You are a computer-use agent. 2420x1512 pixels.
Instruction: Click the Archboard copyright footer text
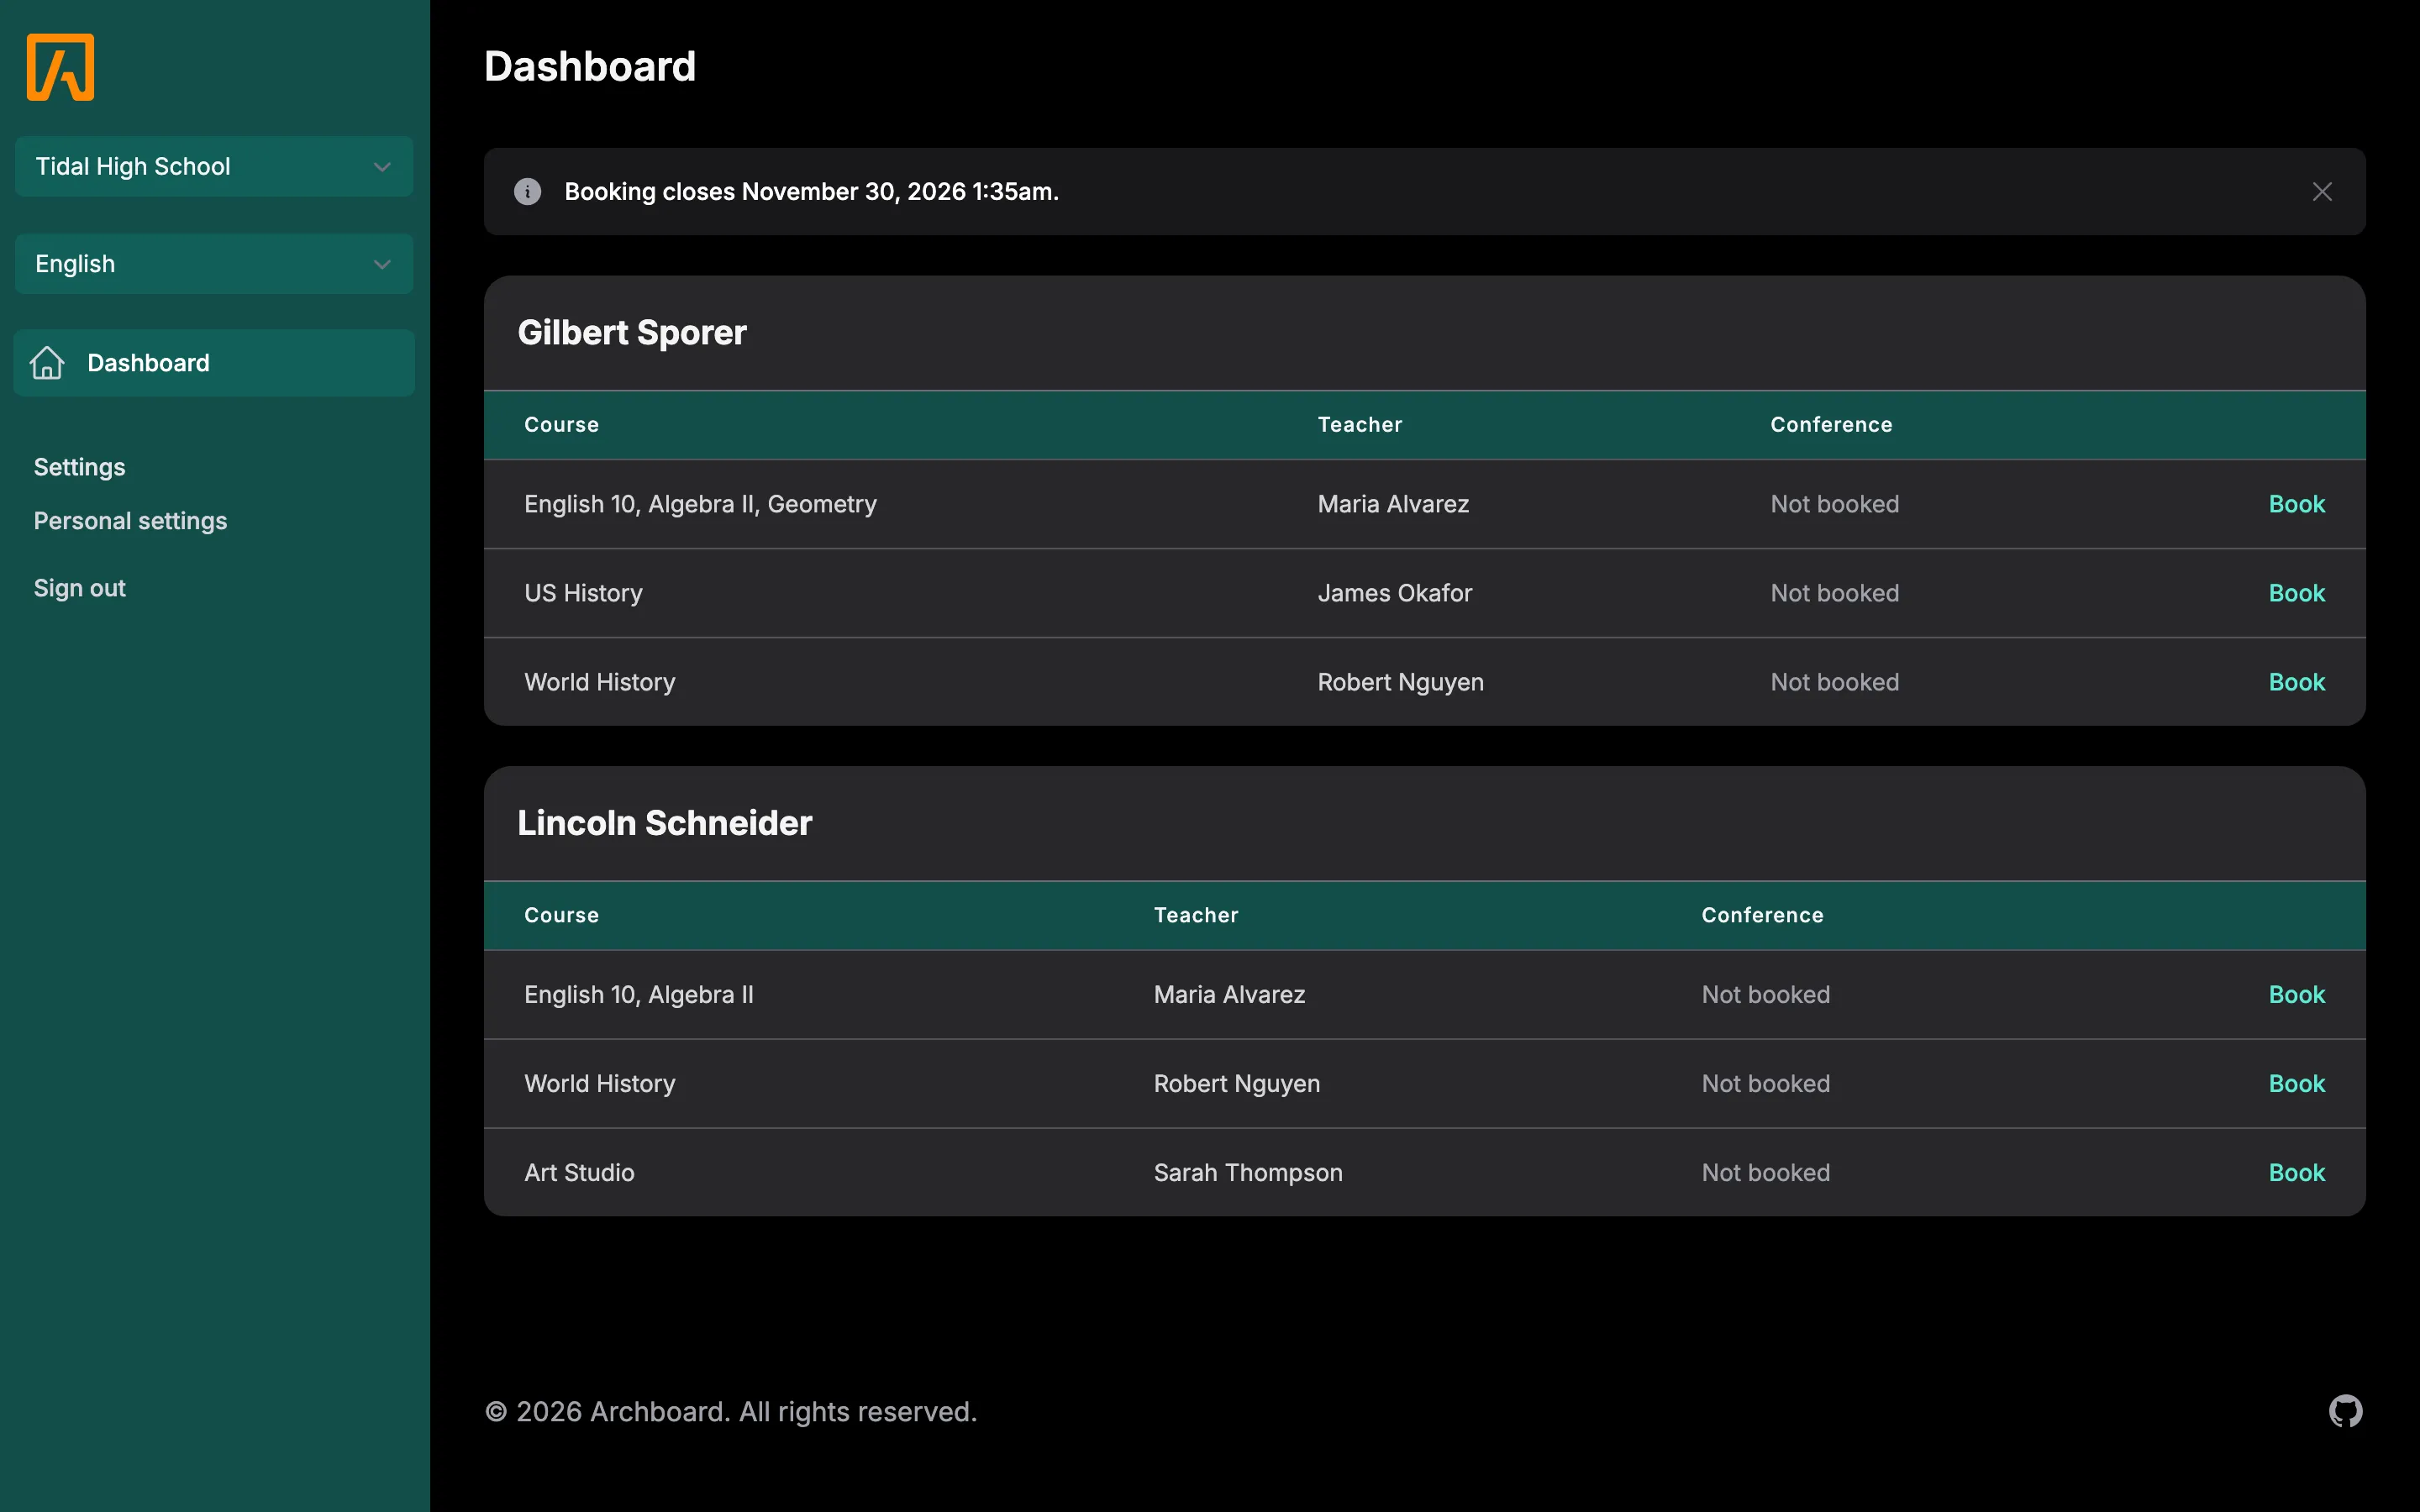point(730,1411)
